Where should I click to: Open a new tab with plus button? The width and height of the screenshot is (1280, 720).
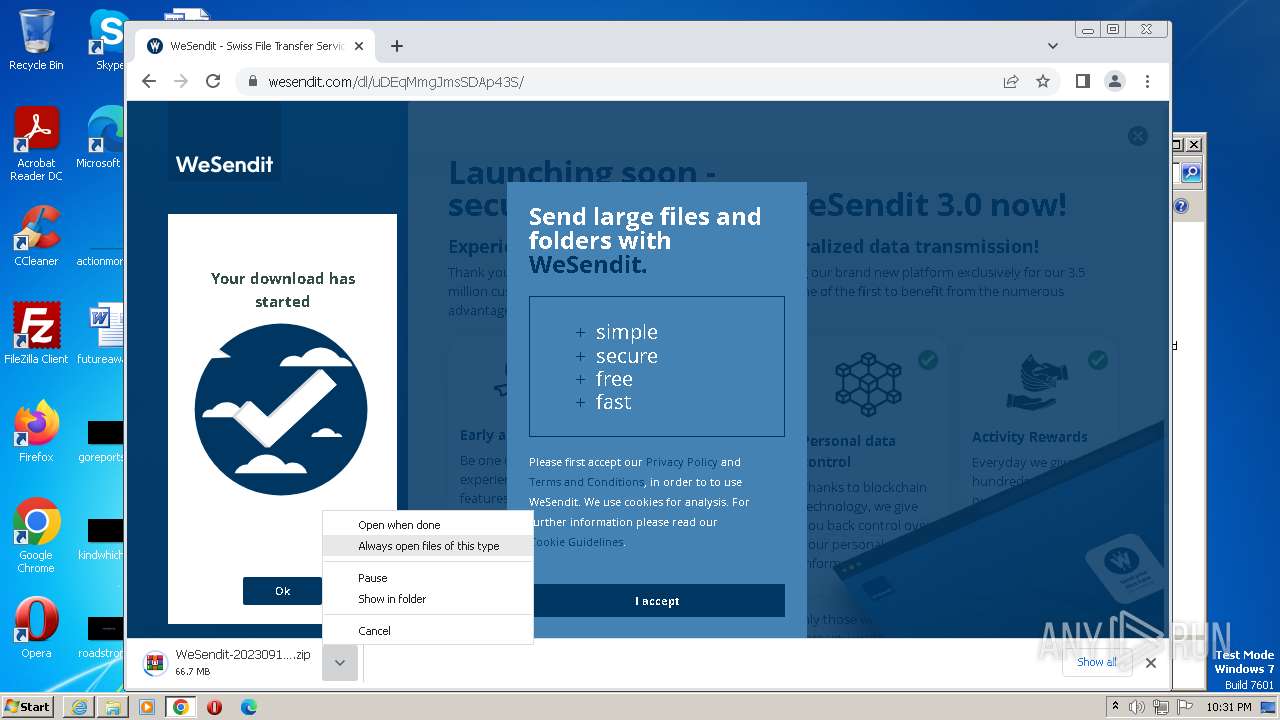pyautogui.click(x=397, y=46)
